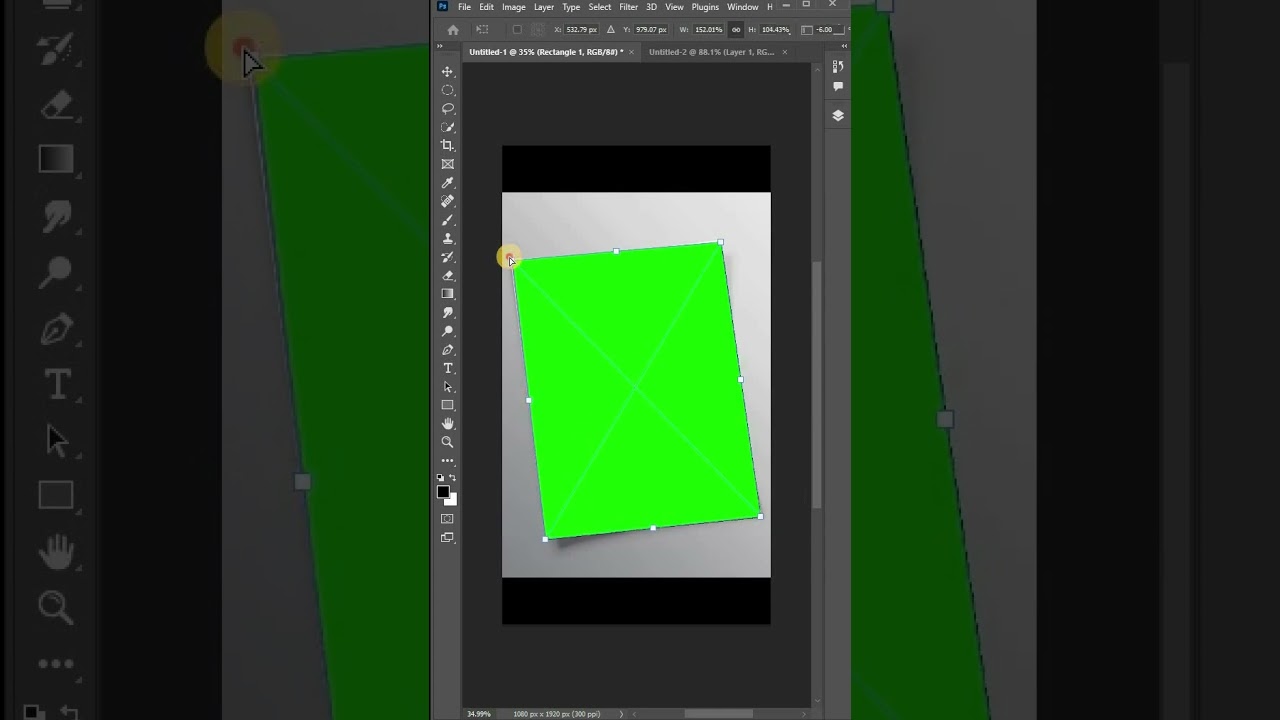Toggle relative positioning triangle icon
Viewport: 1280px width, 720px height.
pyautogui.click(x=611, y=30)
